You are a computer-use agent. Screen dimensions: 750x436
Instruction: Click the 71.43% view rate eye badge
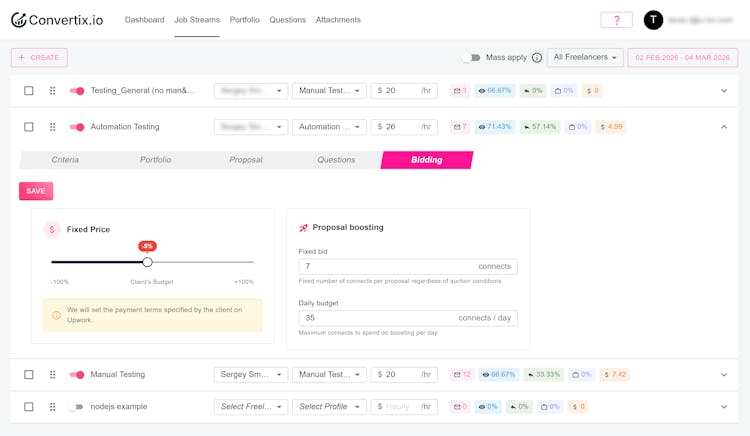pyautogui.click(x=495, y=127)
